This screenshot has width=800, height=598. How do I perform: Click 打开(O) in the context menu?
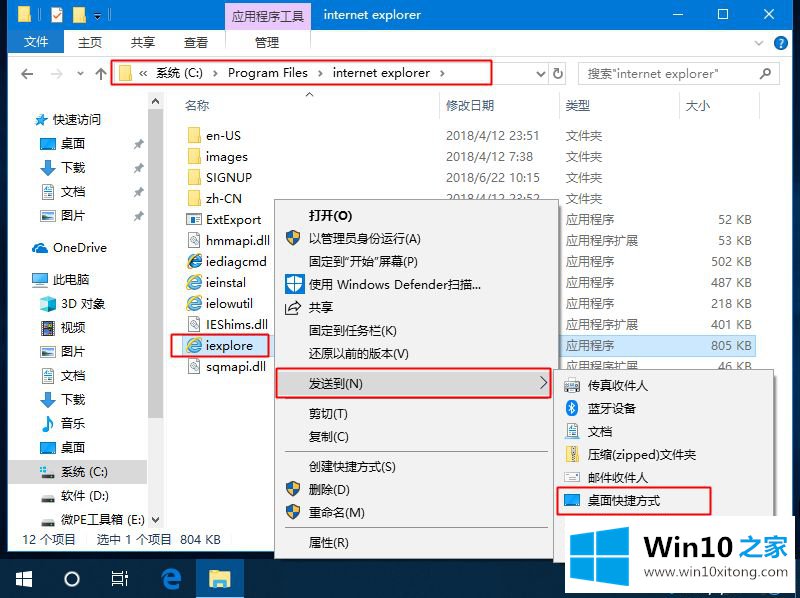414,215
